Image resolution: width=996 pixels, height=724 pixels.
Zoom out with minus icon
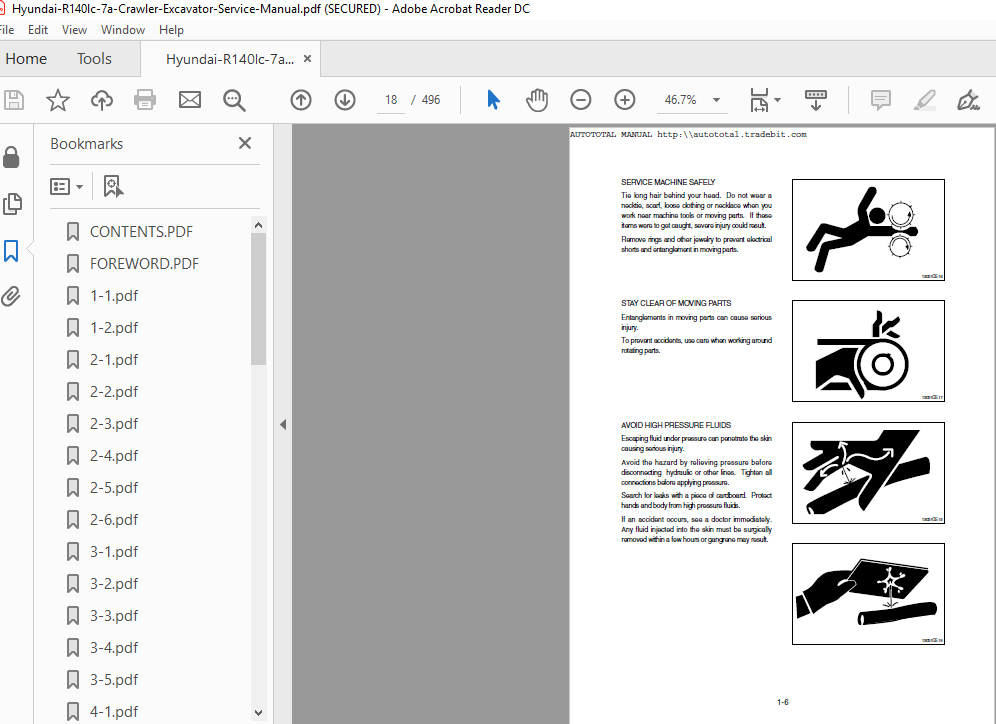[581, 100]
